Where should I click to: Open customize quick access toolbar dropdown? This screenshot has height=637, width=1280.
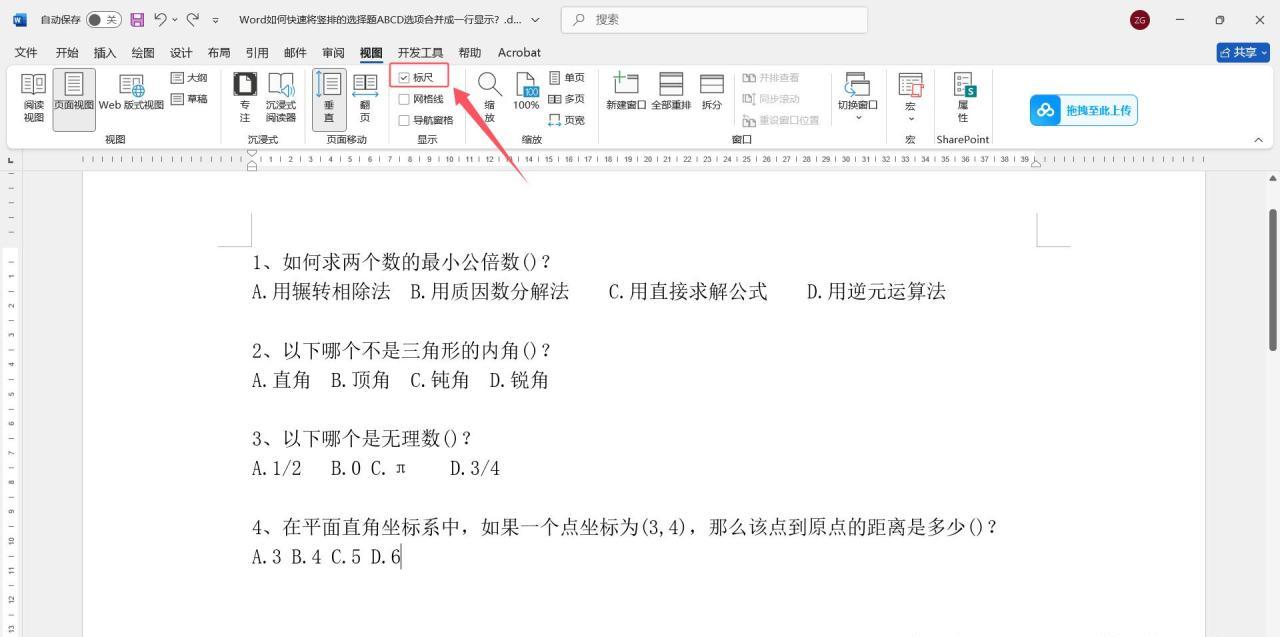(215, 21)
